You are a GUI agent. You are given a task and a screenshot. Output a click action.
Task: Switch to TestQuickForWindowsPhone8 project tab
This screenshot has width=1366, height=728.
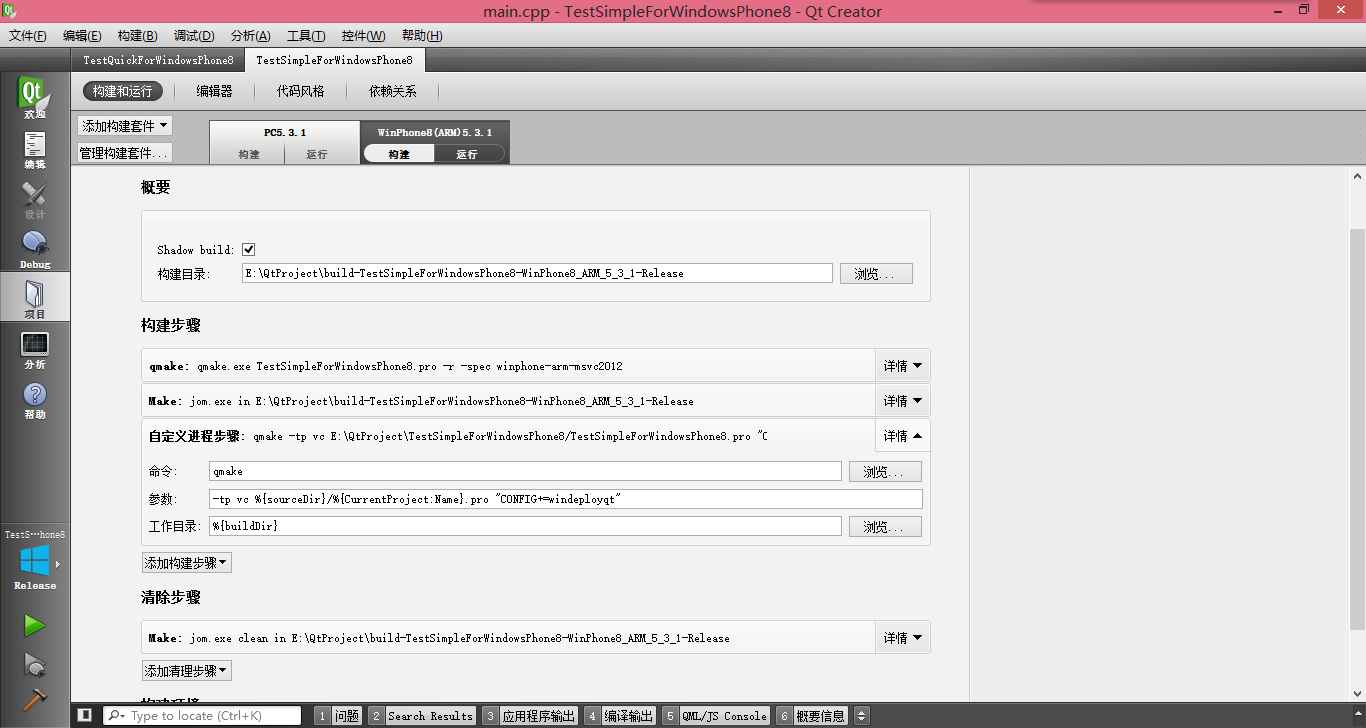158,60
